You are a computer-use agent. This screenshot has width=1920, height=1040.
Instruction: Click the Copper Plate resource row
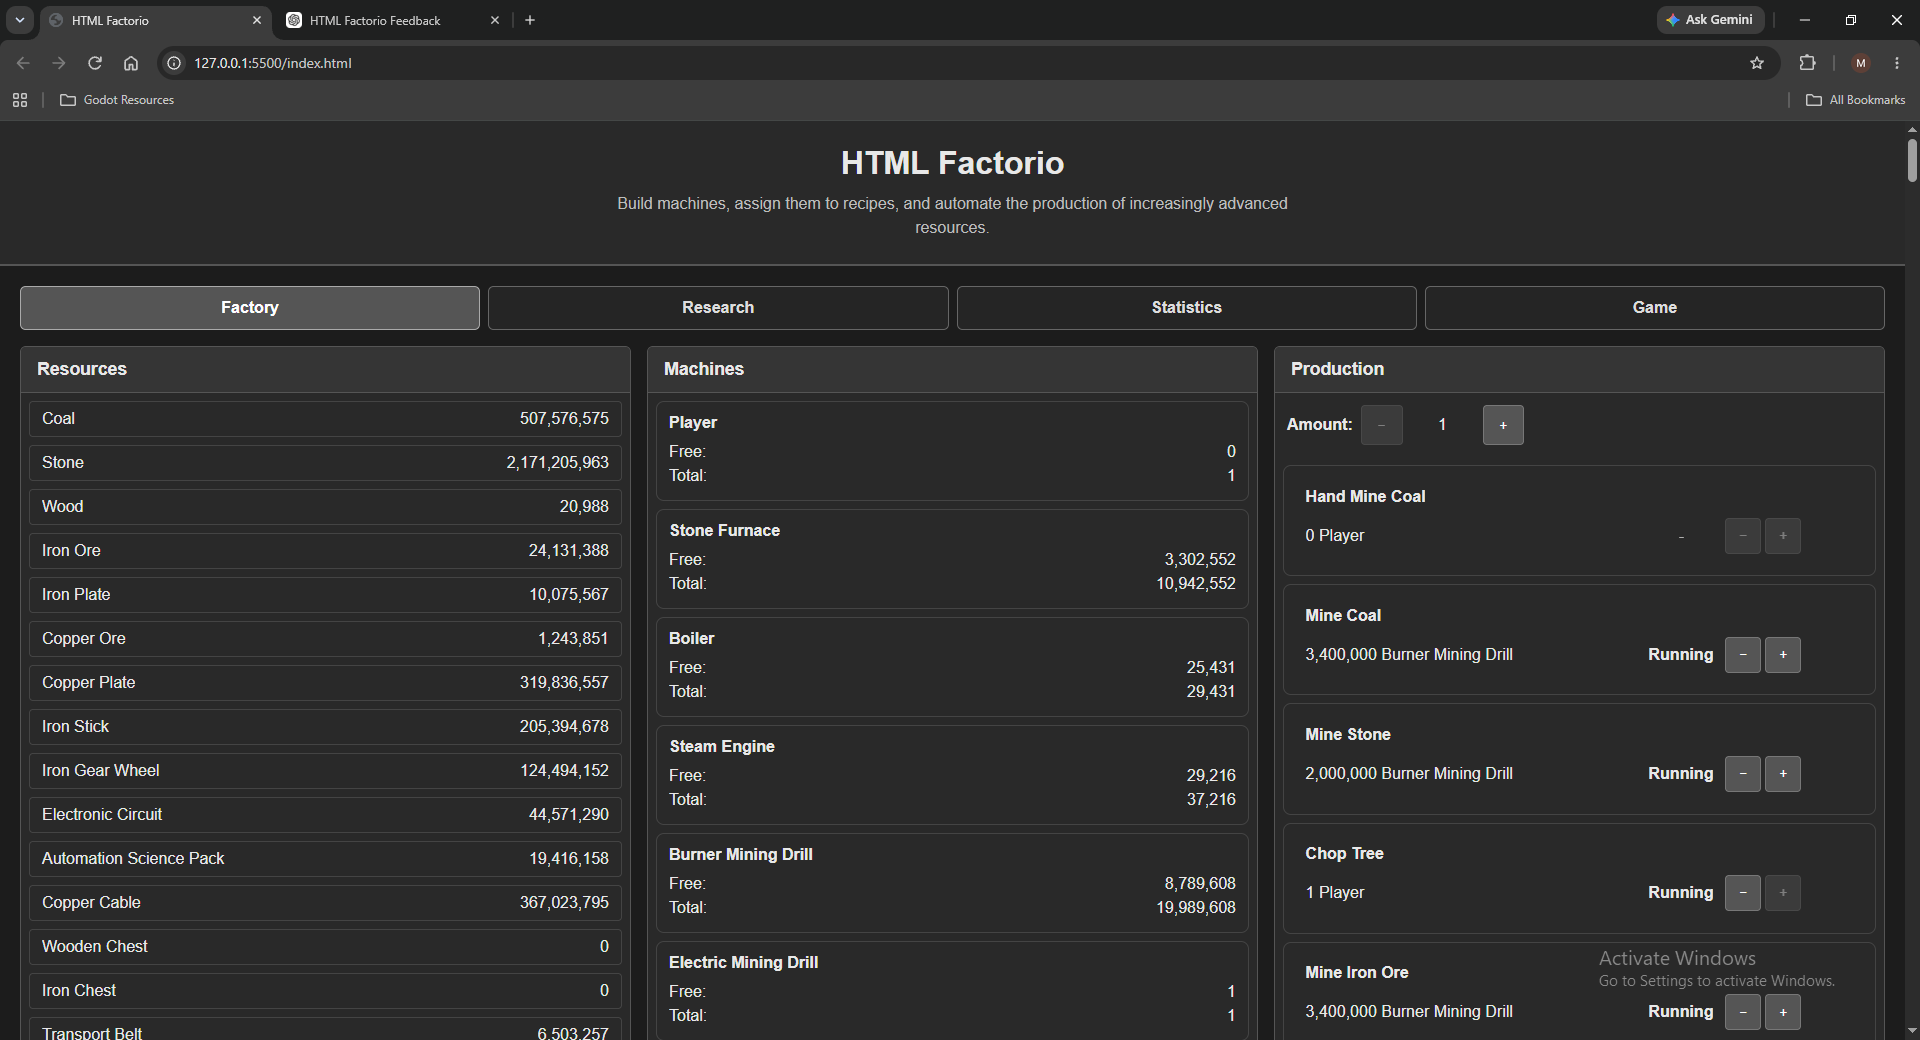click(x=325, y=683)
